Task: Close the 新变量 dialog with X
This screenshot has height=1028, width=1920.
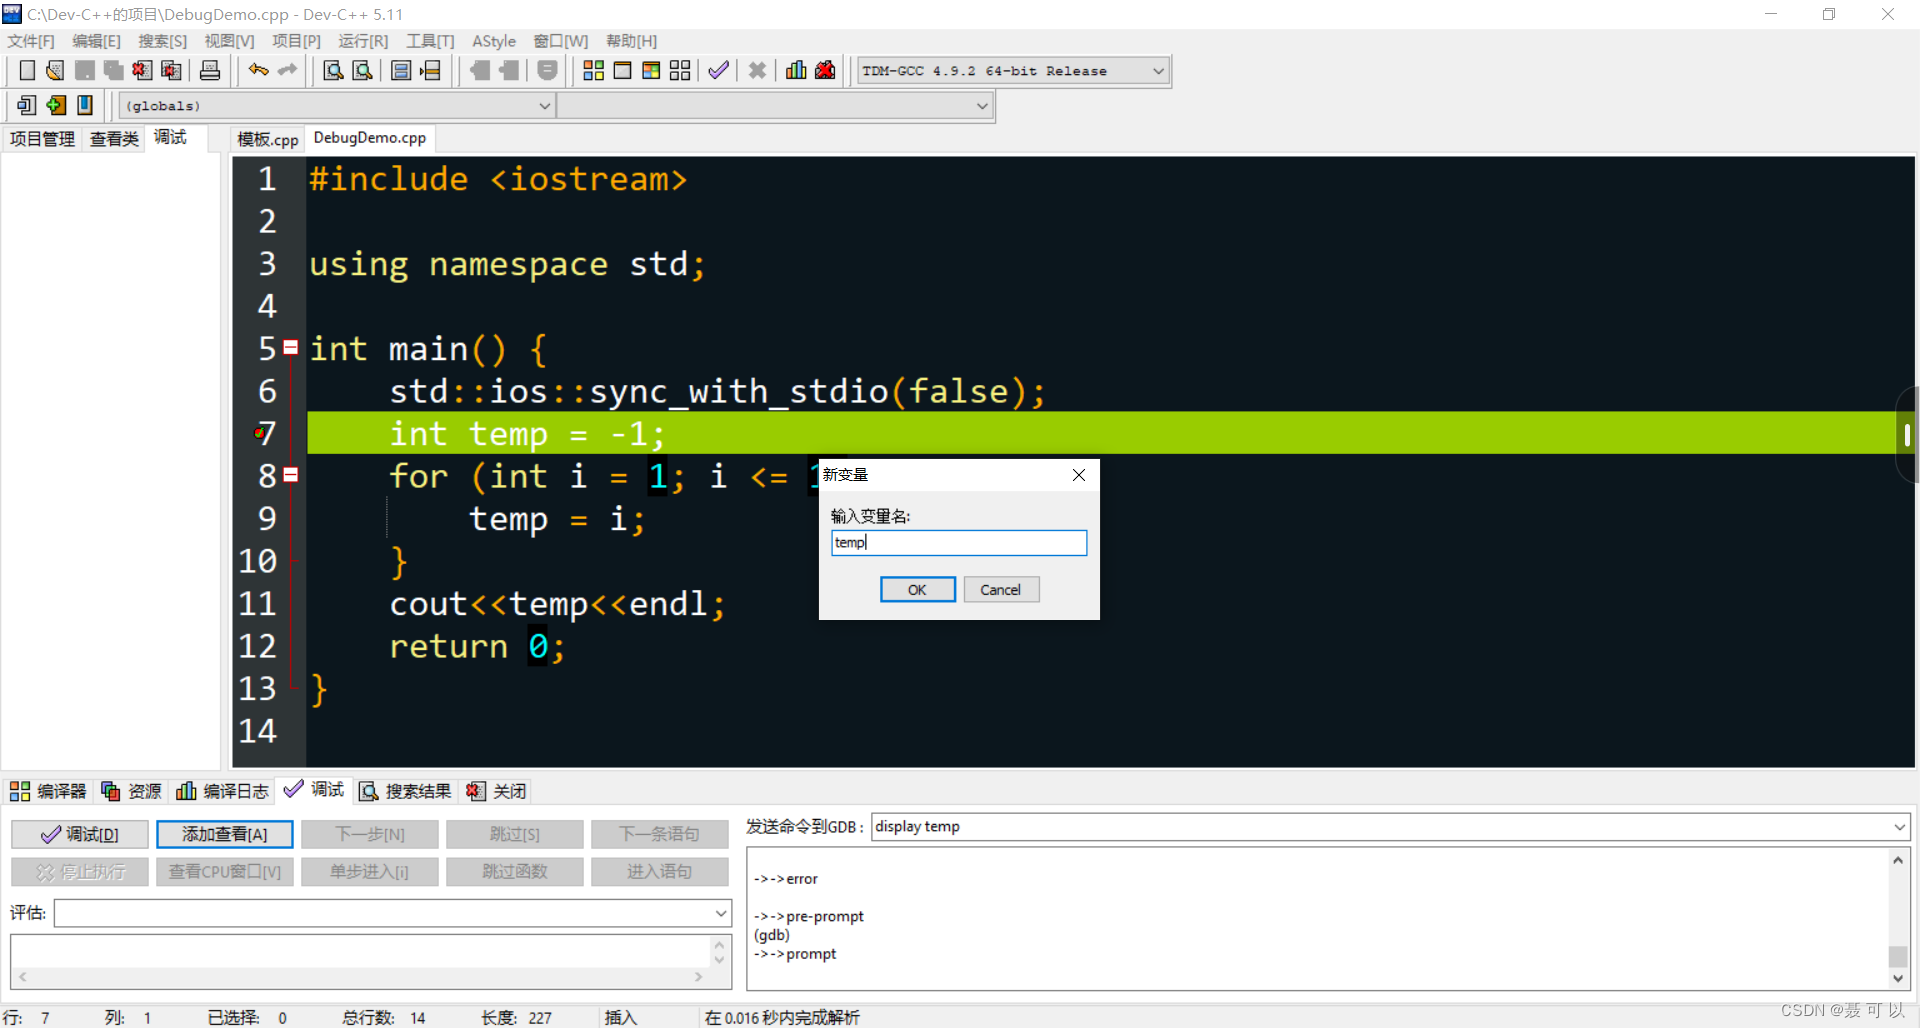Action: 1079,475
